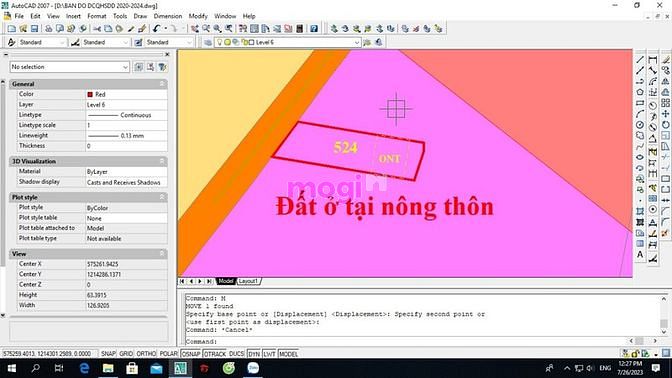
Task: Toggle OSNAP in status bar
Action: click(x=191, y=354)
